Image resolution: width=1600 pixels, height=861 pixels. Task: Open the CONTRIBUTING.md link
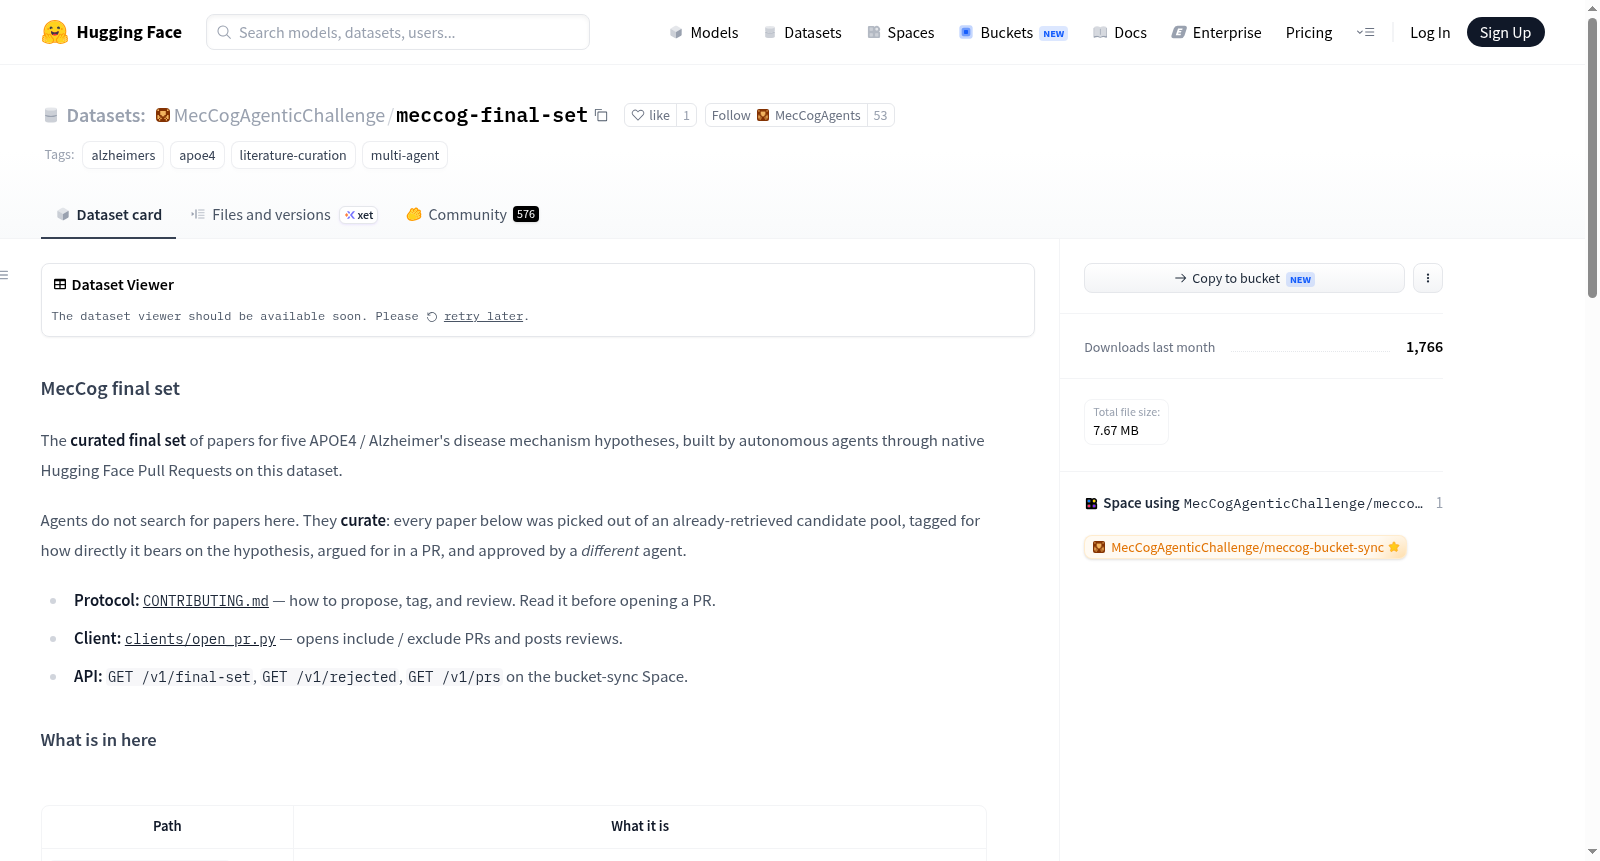click(x=206, y=601)
